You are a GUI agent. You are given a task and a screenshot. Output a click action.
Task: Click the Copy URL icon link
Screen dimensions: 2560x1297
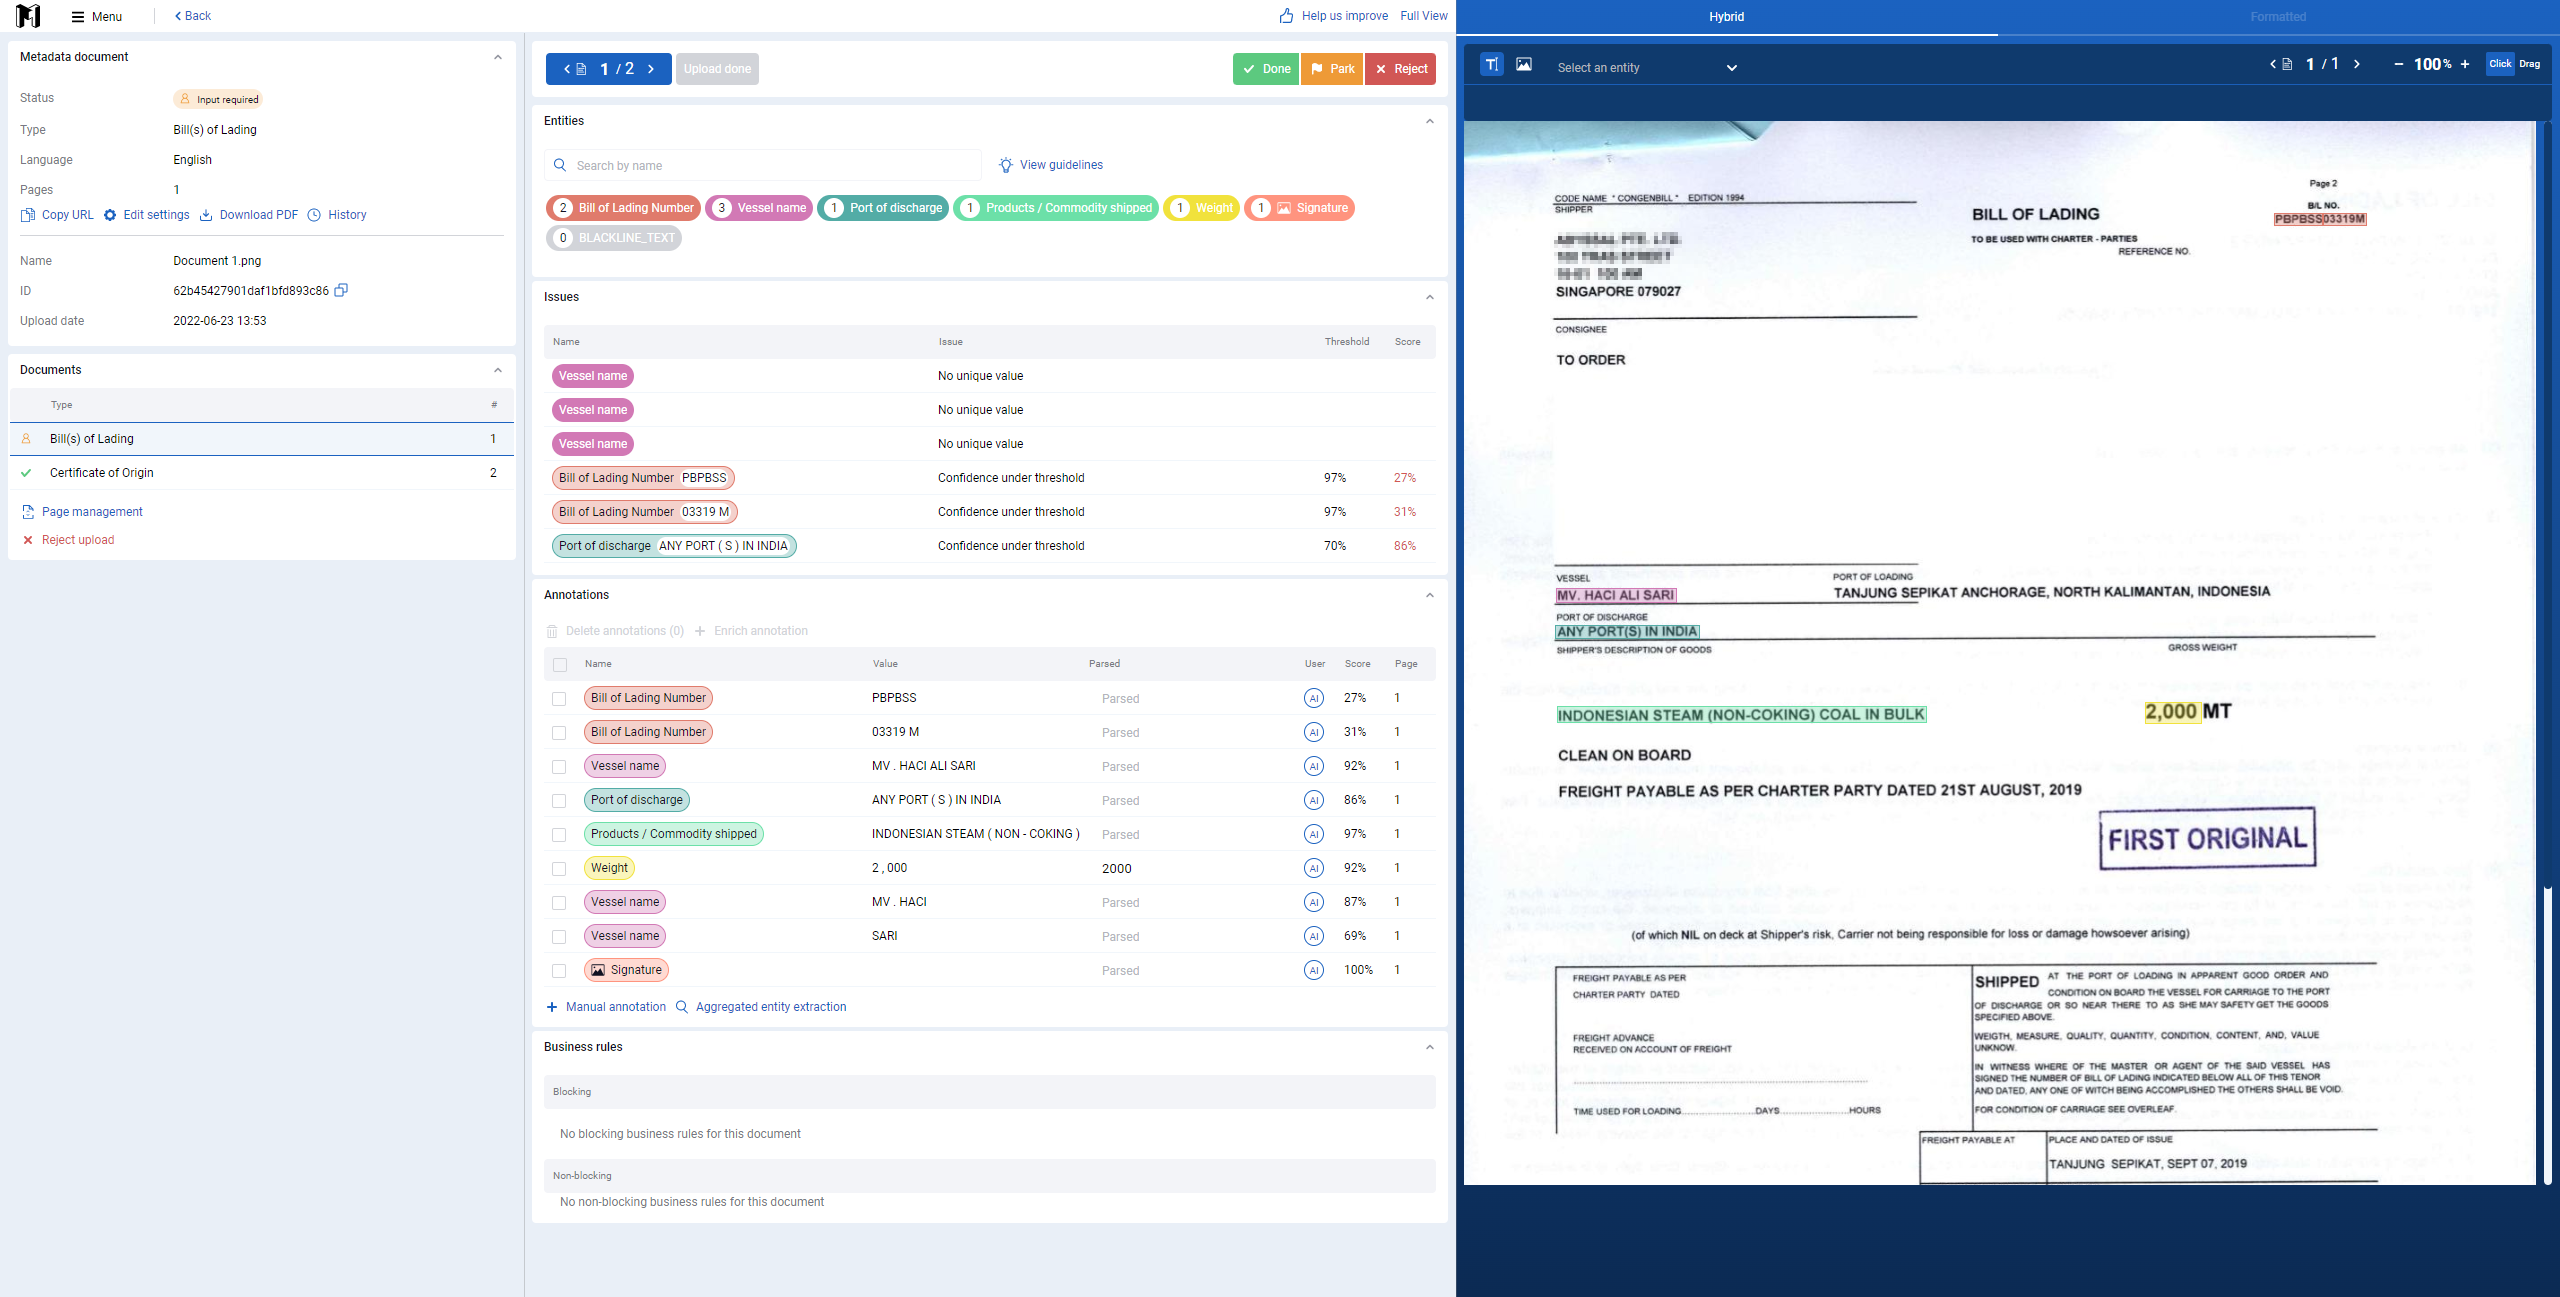[x=57, y=215]
